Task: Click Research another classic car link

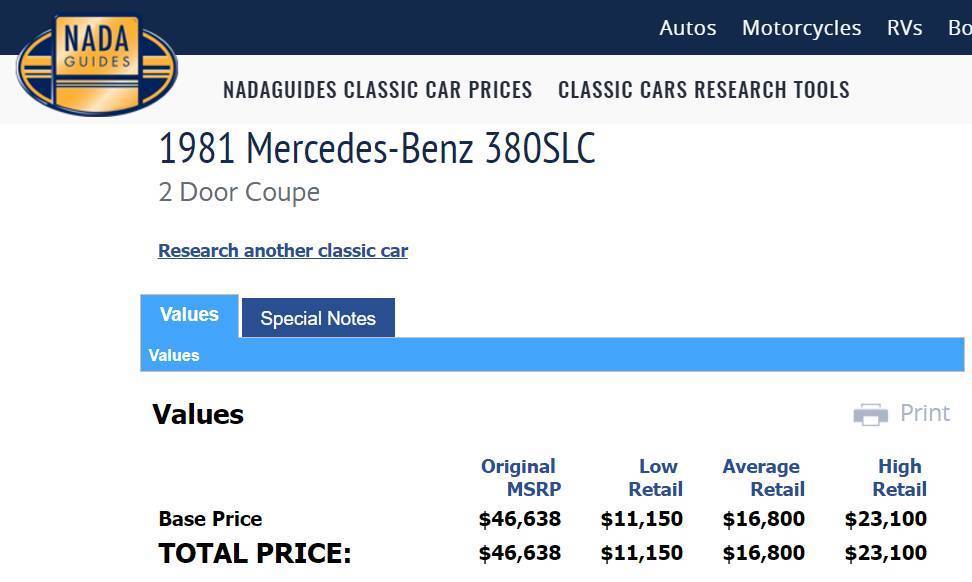Action: 283,251
